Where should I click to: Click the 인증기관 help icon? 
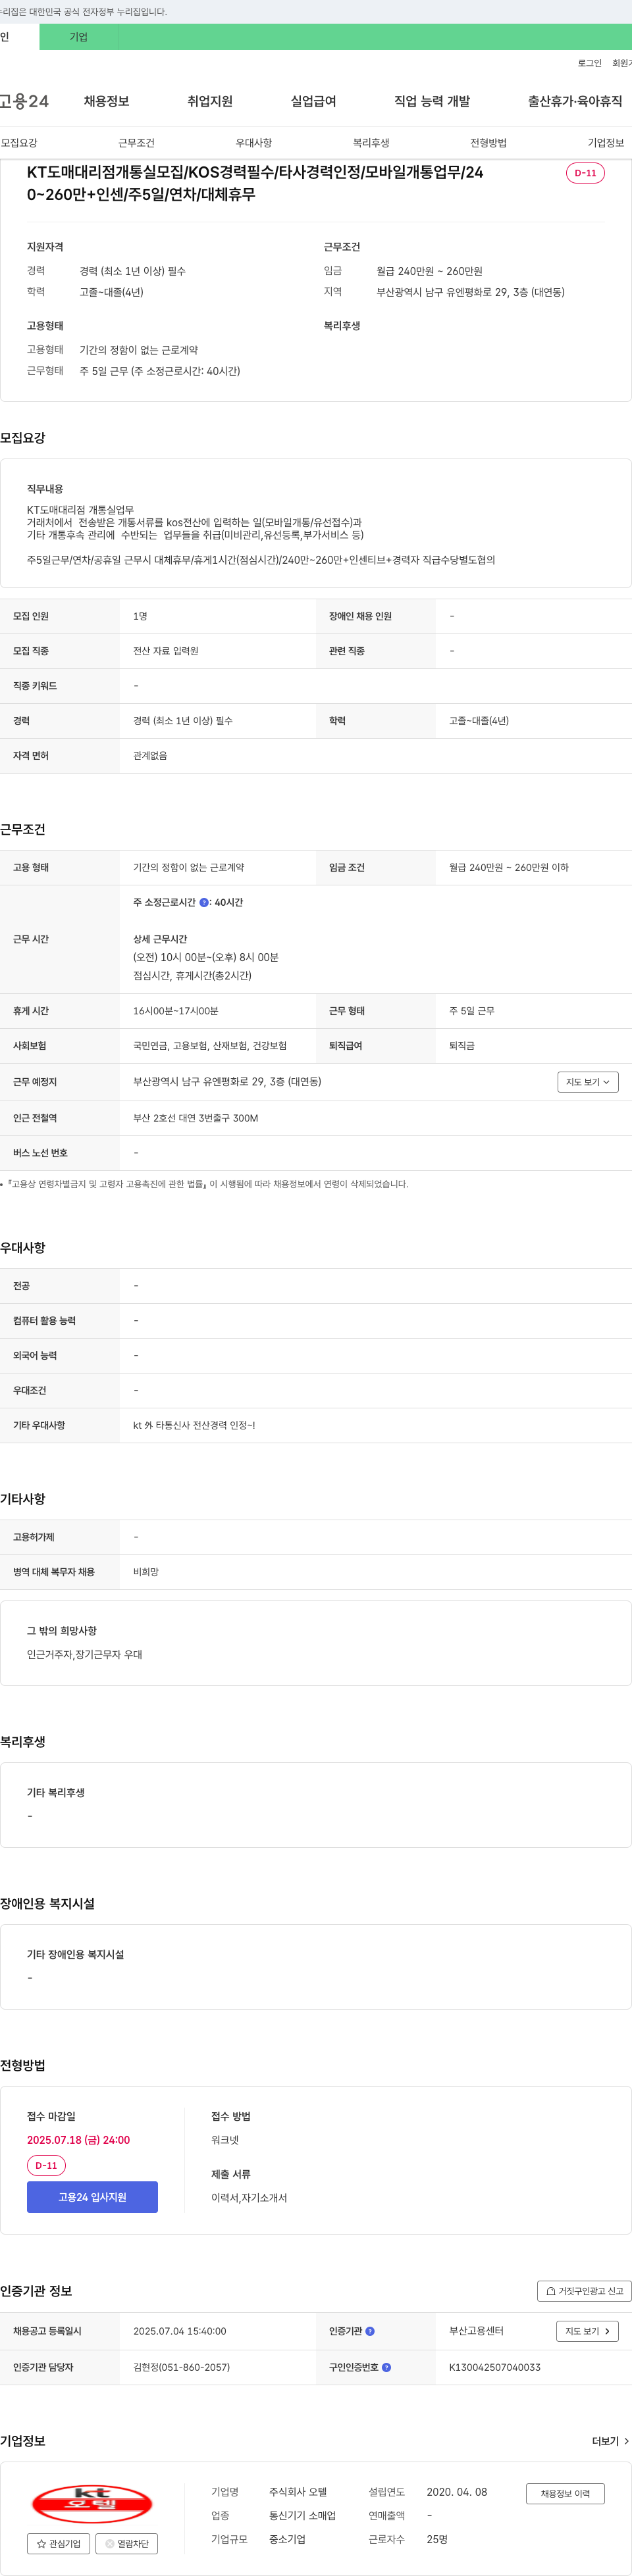pyautogui.click(x=370, y=2331)
